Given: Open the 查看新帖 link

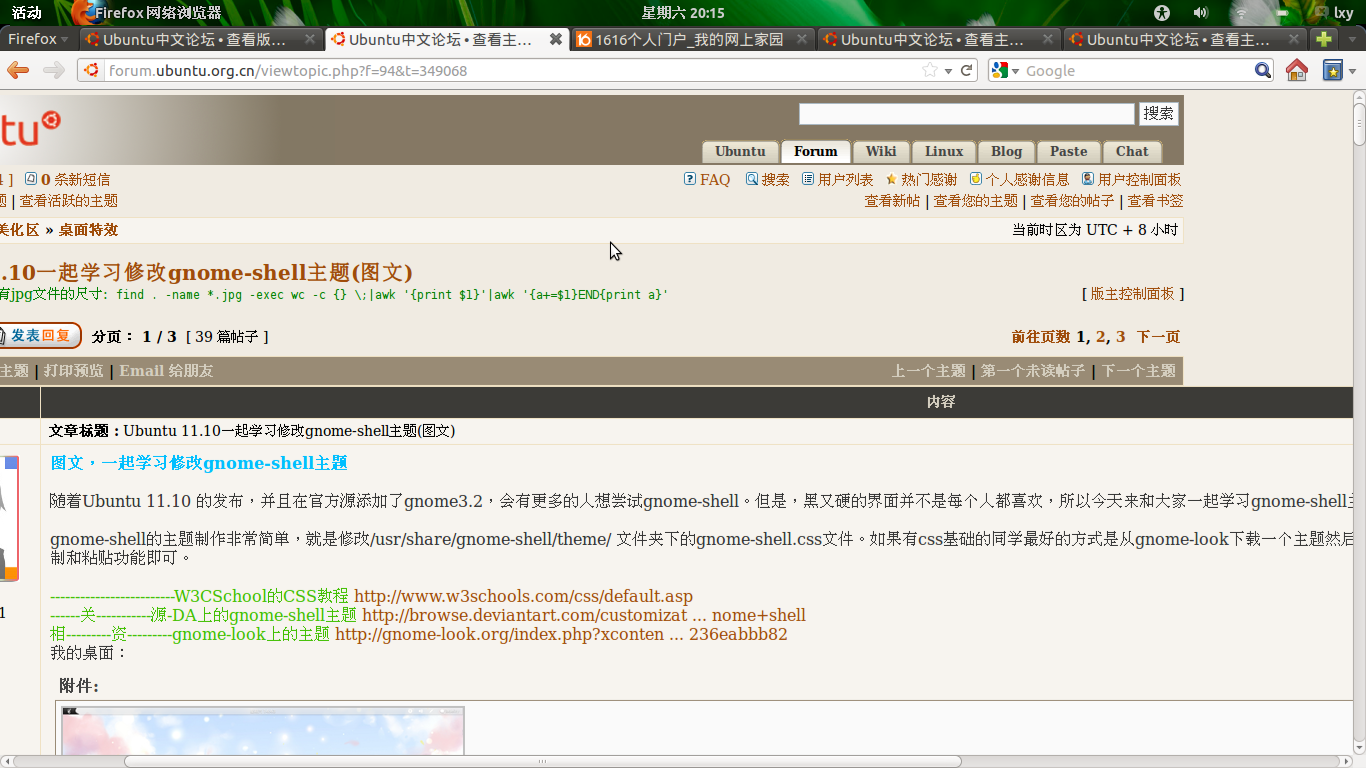Looking at the screenshot, I should pyautogui.click(x=892, y=201).
